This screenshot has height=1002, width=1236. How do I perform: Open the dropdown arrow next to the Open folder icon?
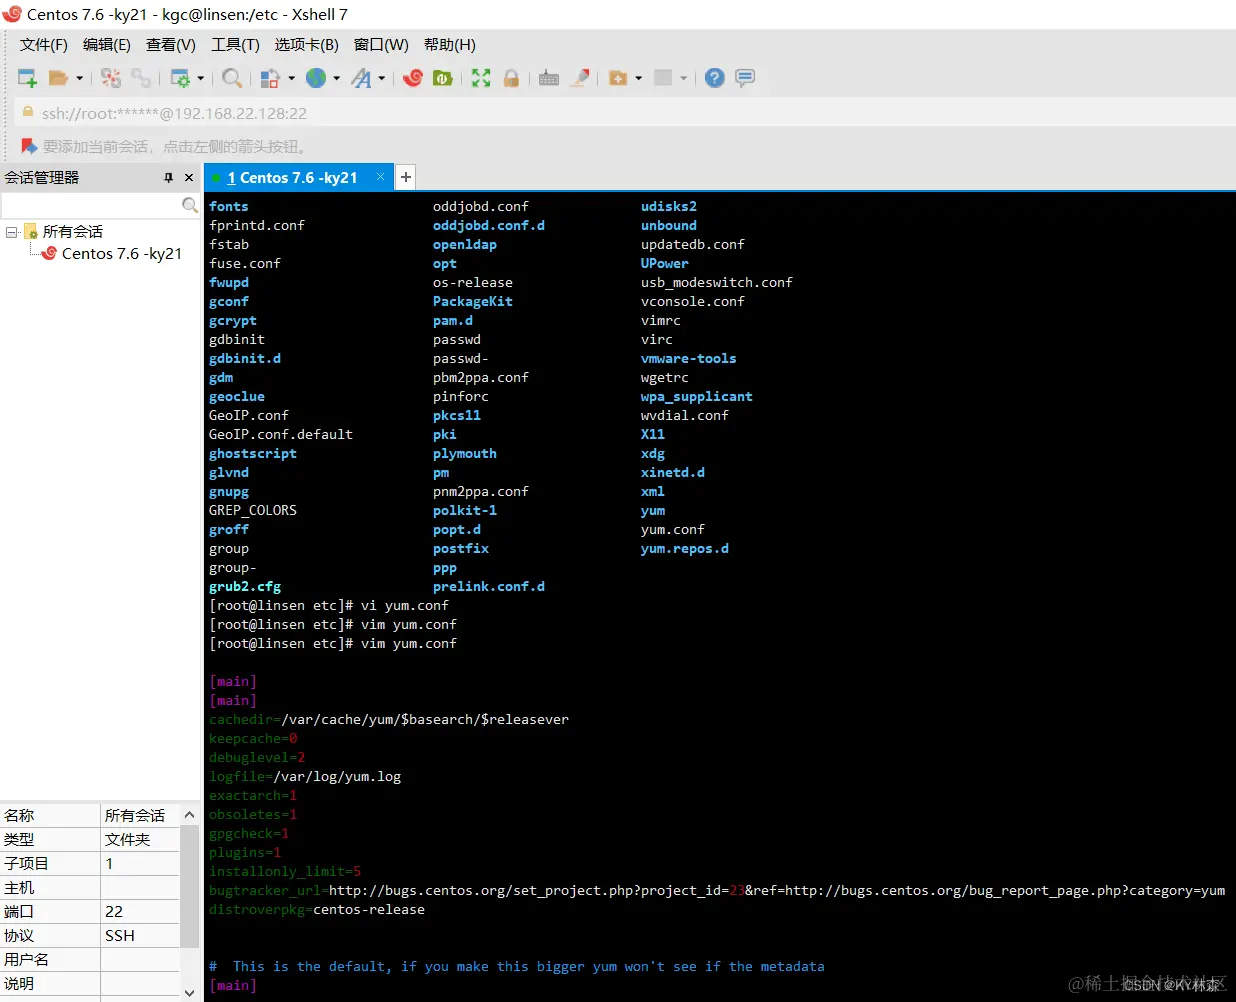coord(80,78)
